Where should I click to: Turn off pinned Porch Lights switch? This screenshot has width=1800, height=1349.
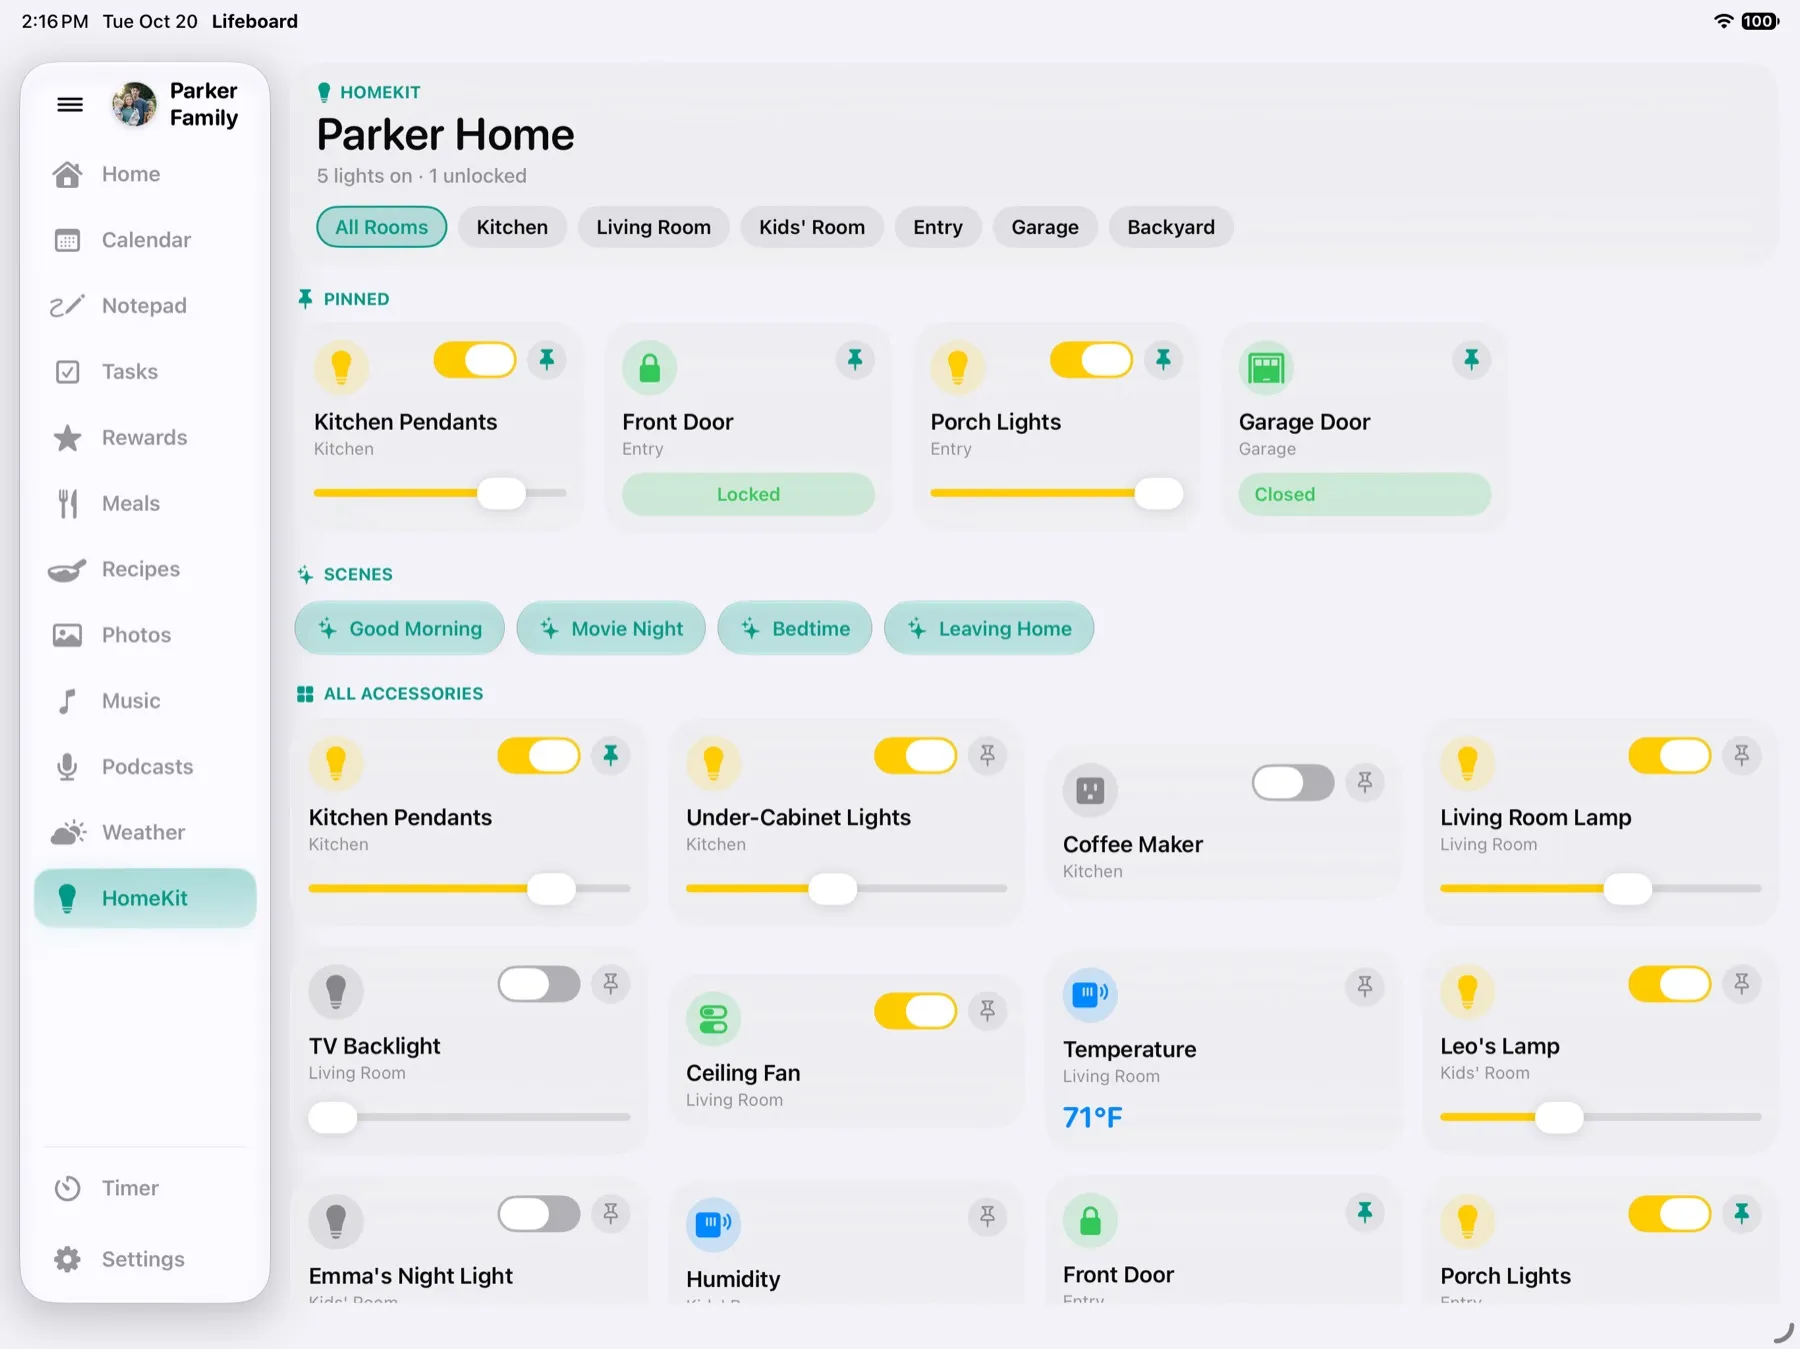1091,360
